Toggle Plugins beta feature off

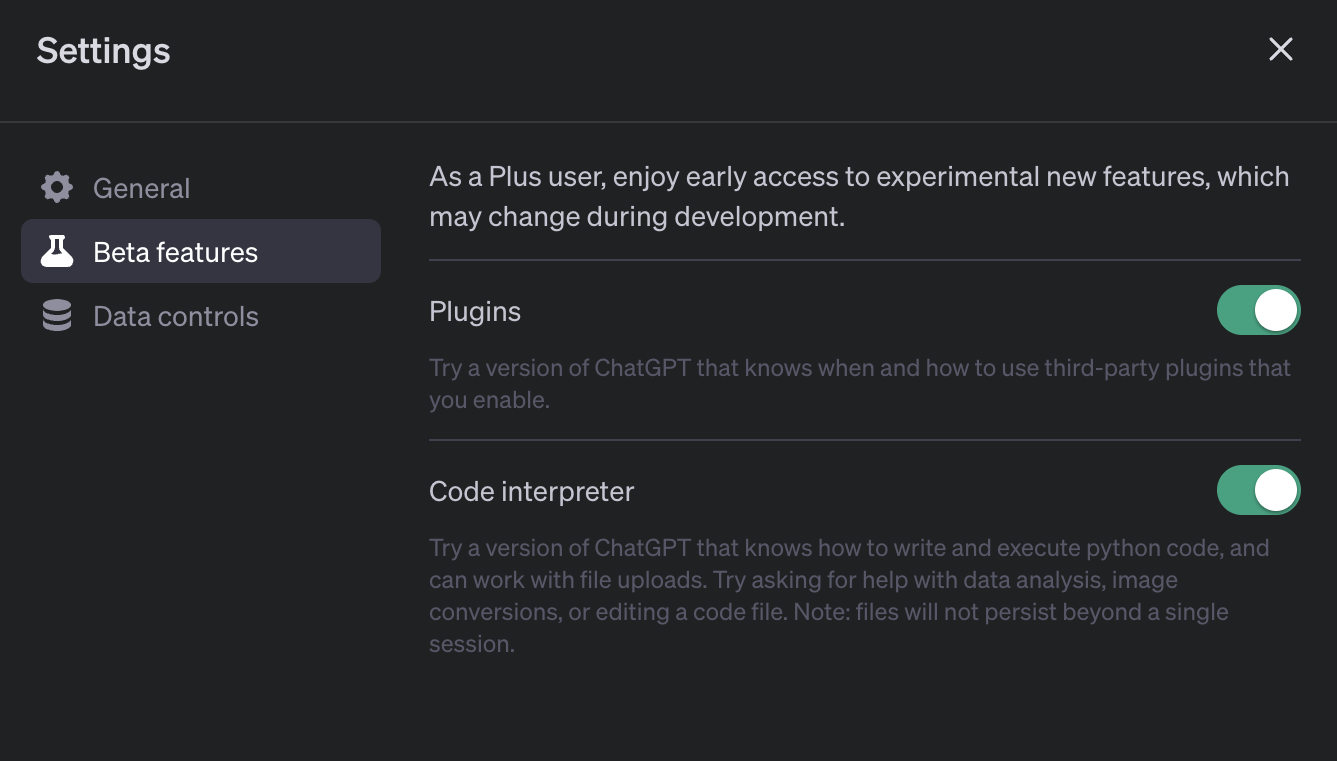tap(1258, 310)
